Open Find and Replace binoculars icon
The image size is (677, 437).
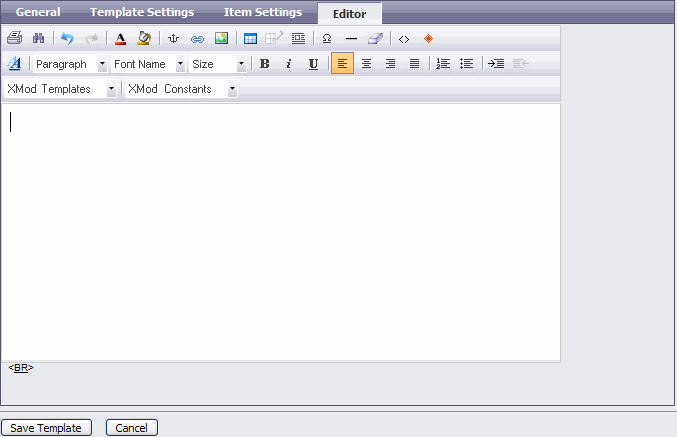(38, 38)
